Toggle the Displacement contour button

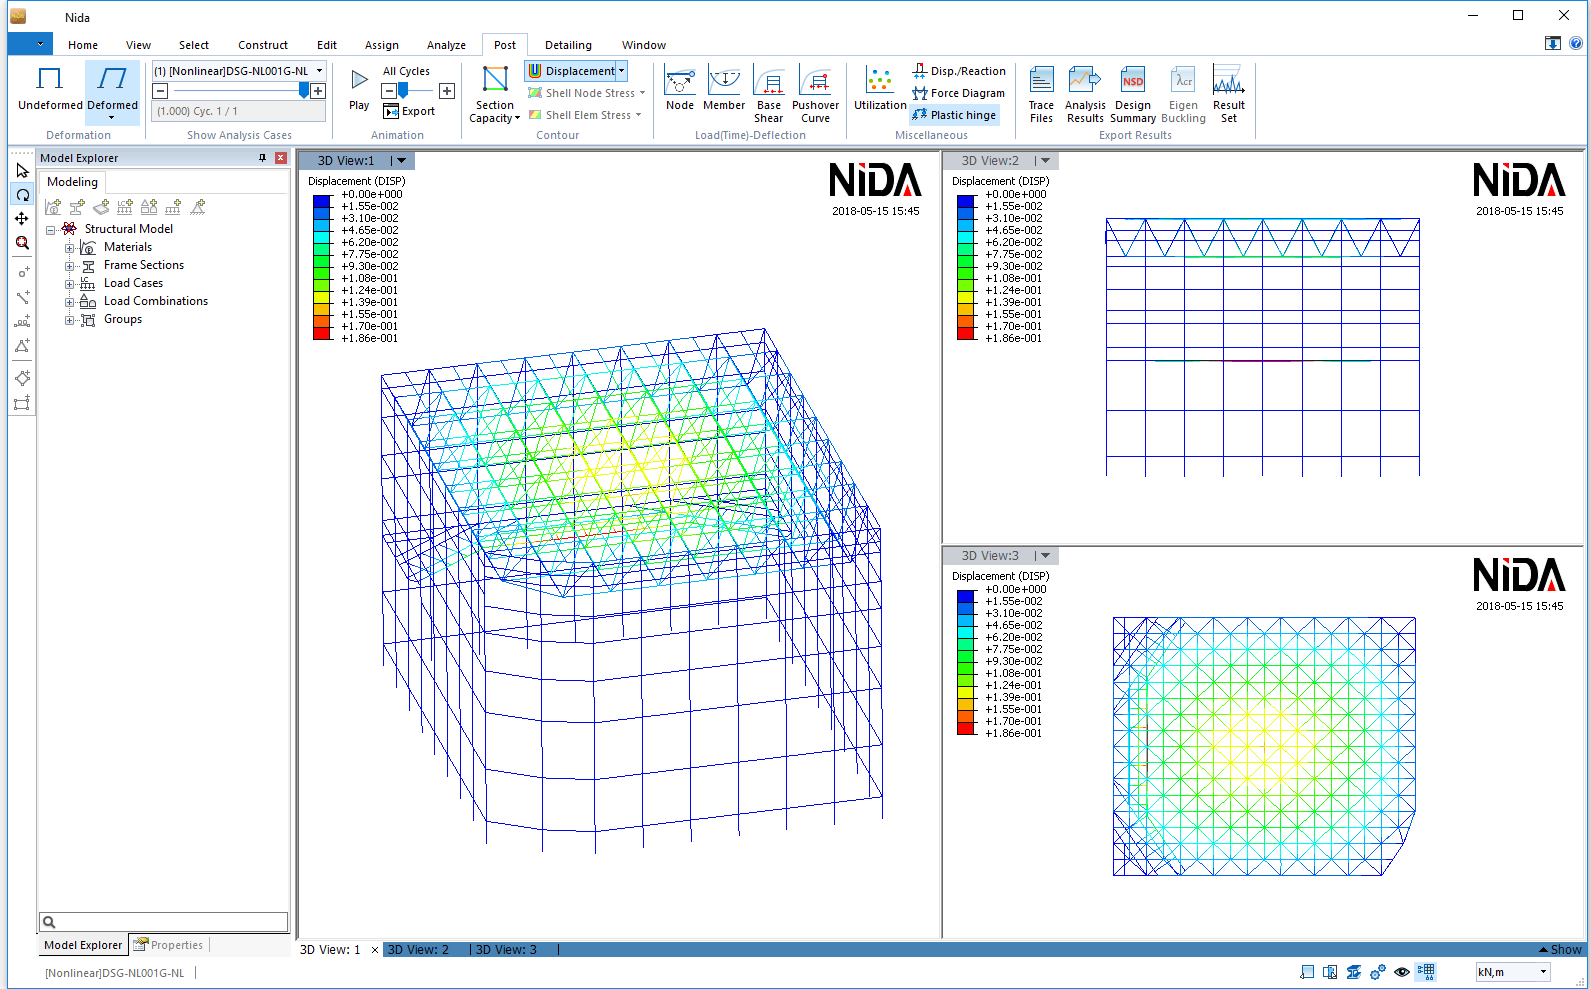[x=571, y=71]
